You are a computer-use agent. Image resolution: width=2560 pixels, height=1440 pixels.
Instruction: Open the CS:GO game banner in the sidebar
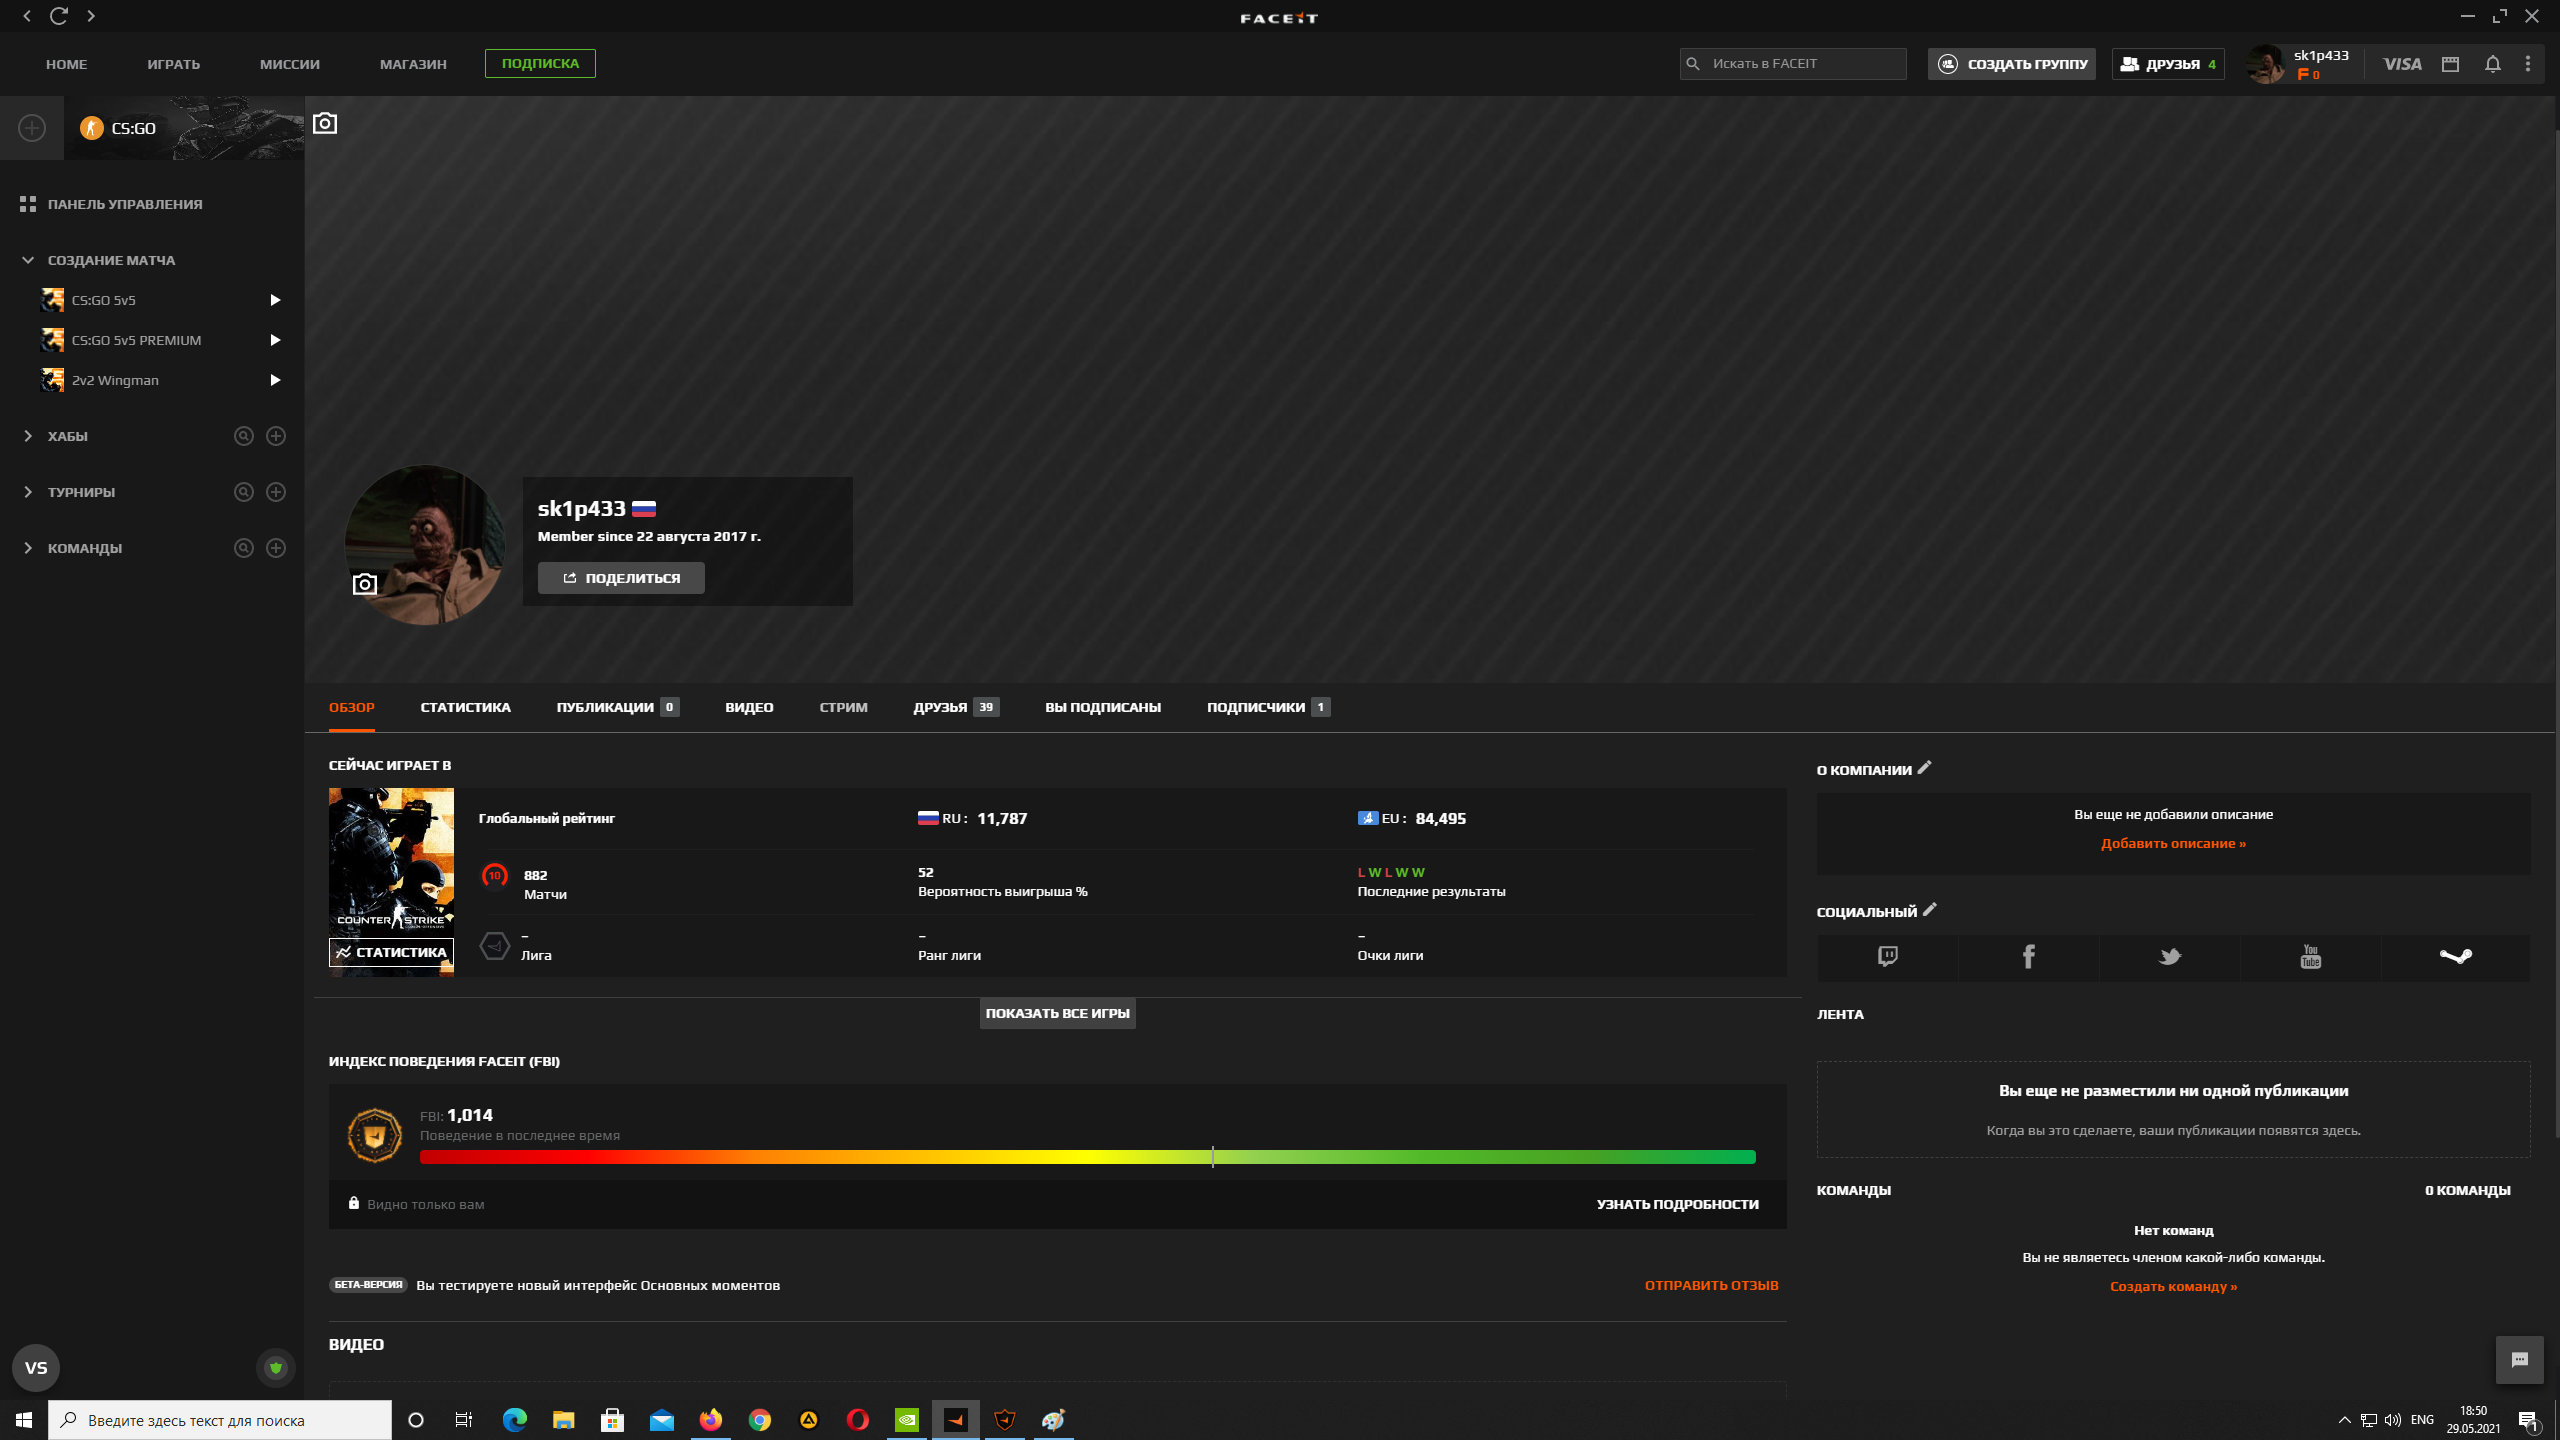(x=184, y=128)
